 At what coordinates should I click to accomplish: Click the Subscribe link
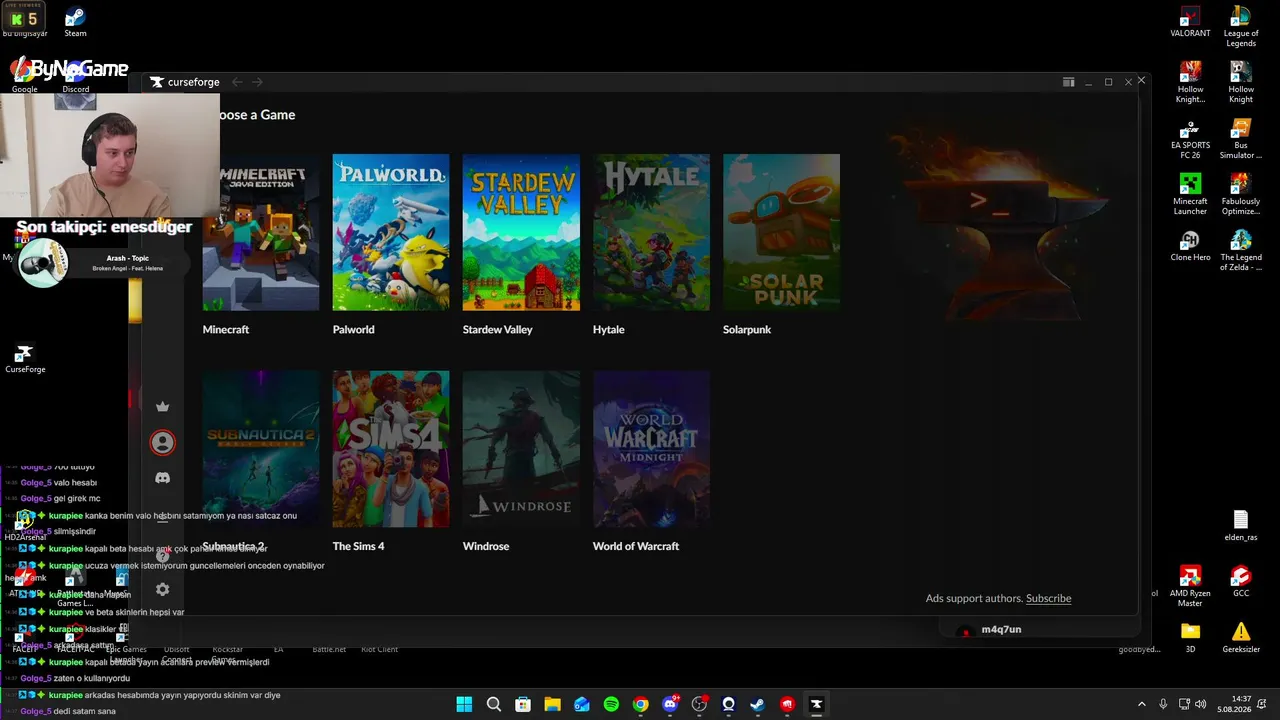[x=1048, y=598]
